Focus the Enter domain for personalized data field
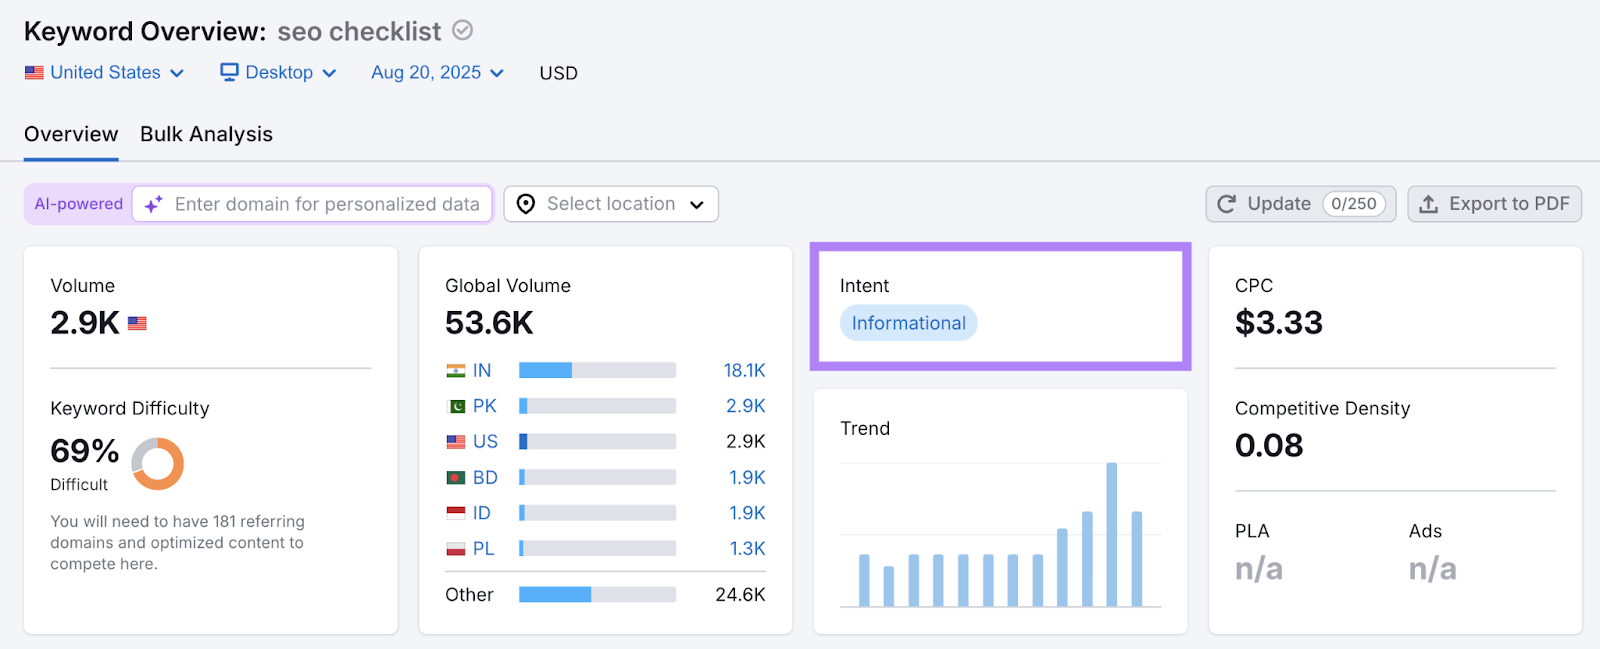1600x649 pixels. [x=327, y=205]
